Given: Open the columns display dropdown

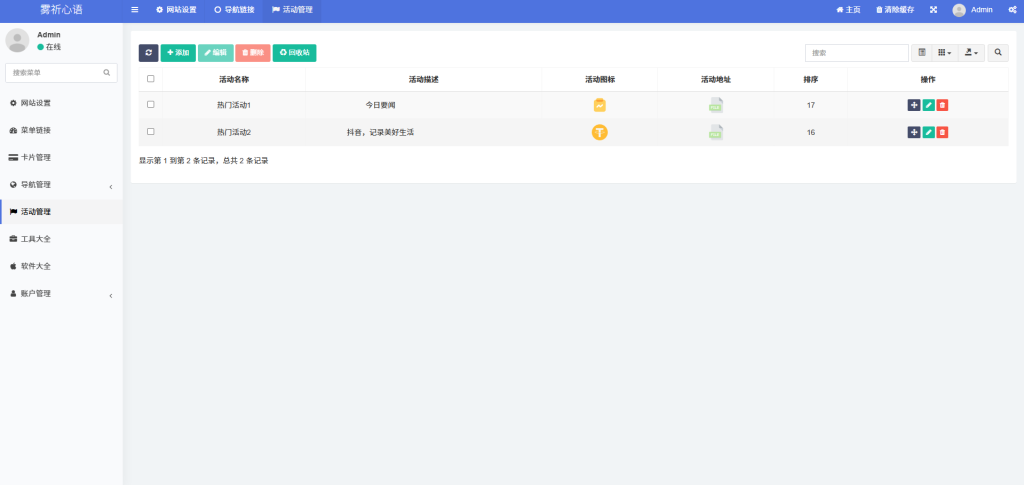Looking at the screenshot, I should coord(945,53).
